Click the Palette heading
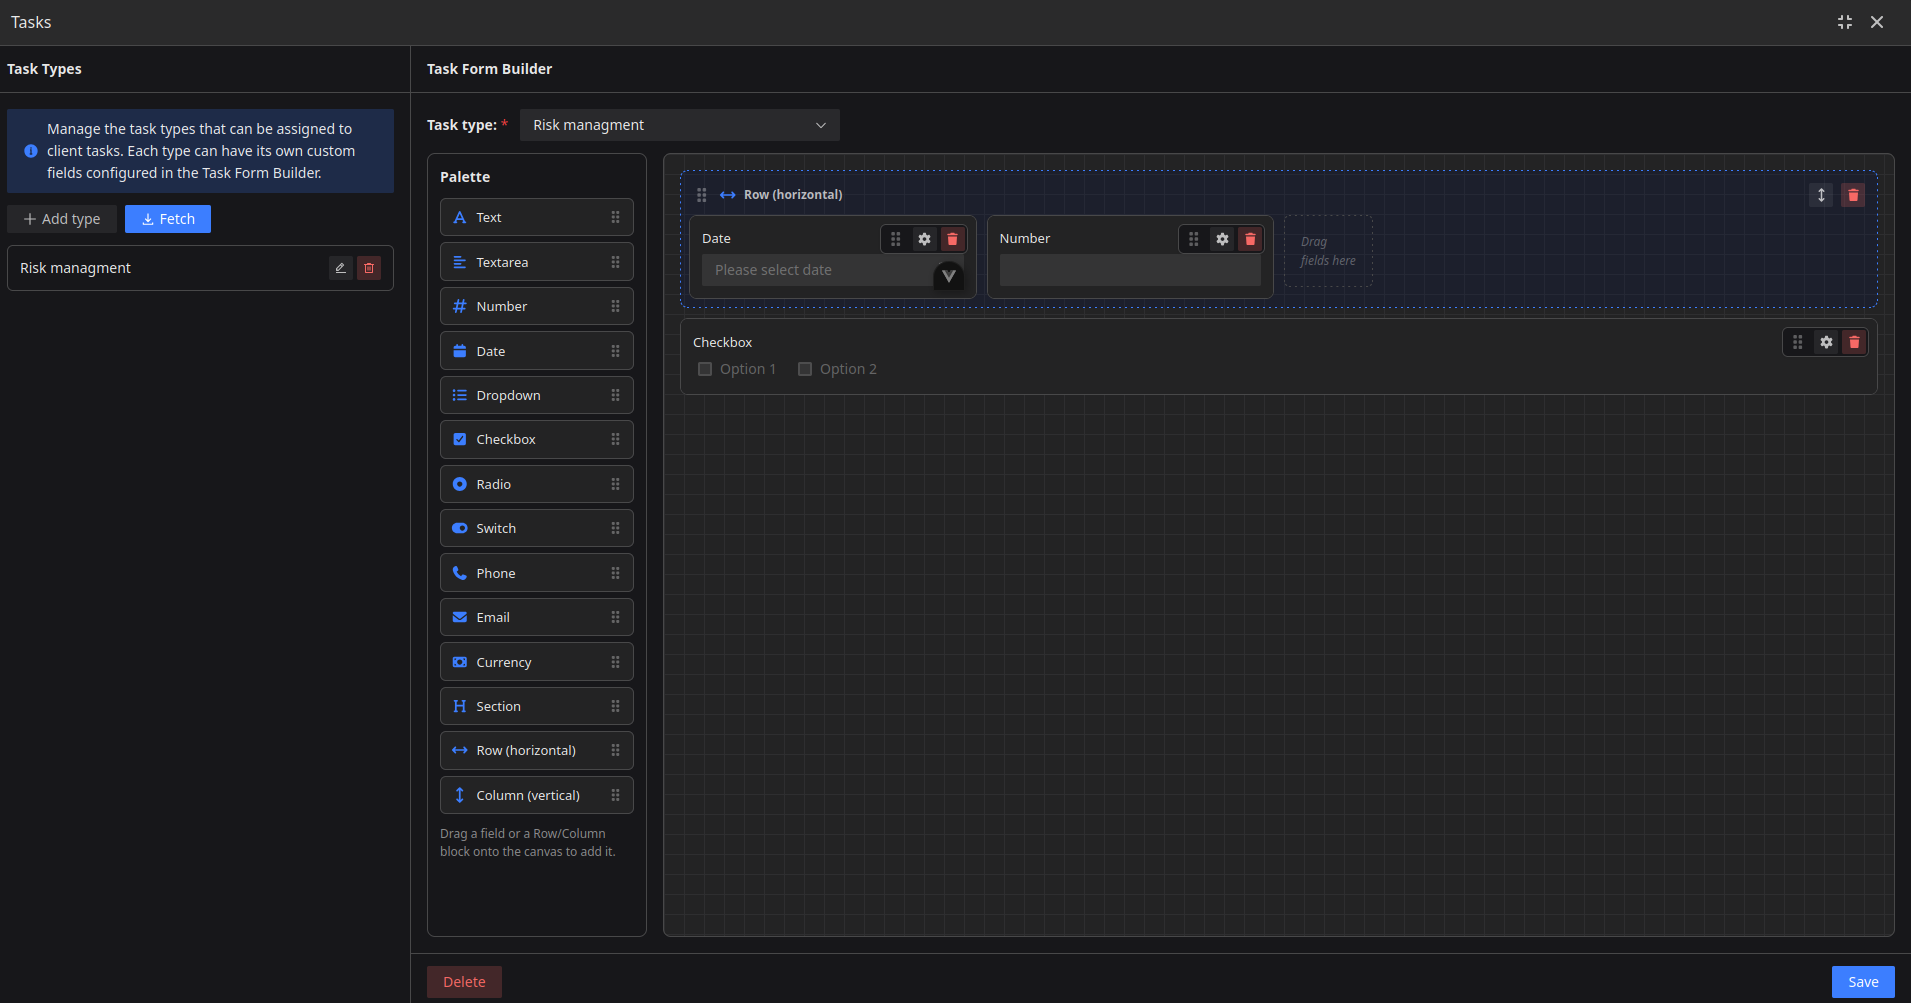The image size is (1911, 1003). pos(465,177)
